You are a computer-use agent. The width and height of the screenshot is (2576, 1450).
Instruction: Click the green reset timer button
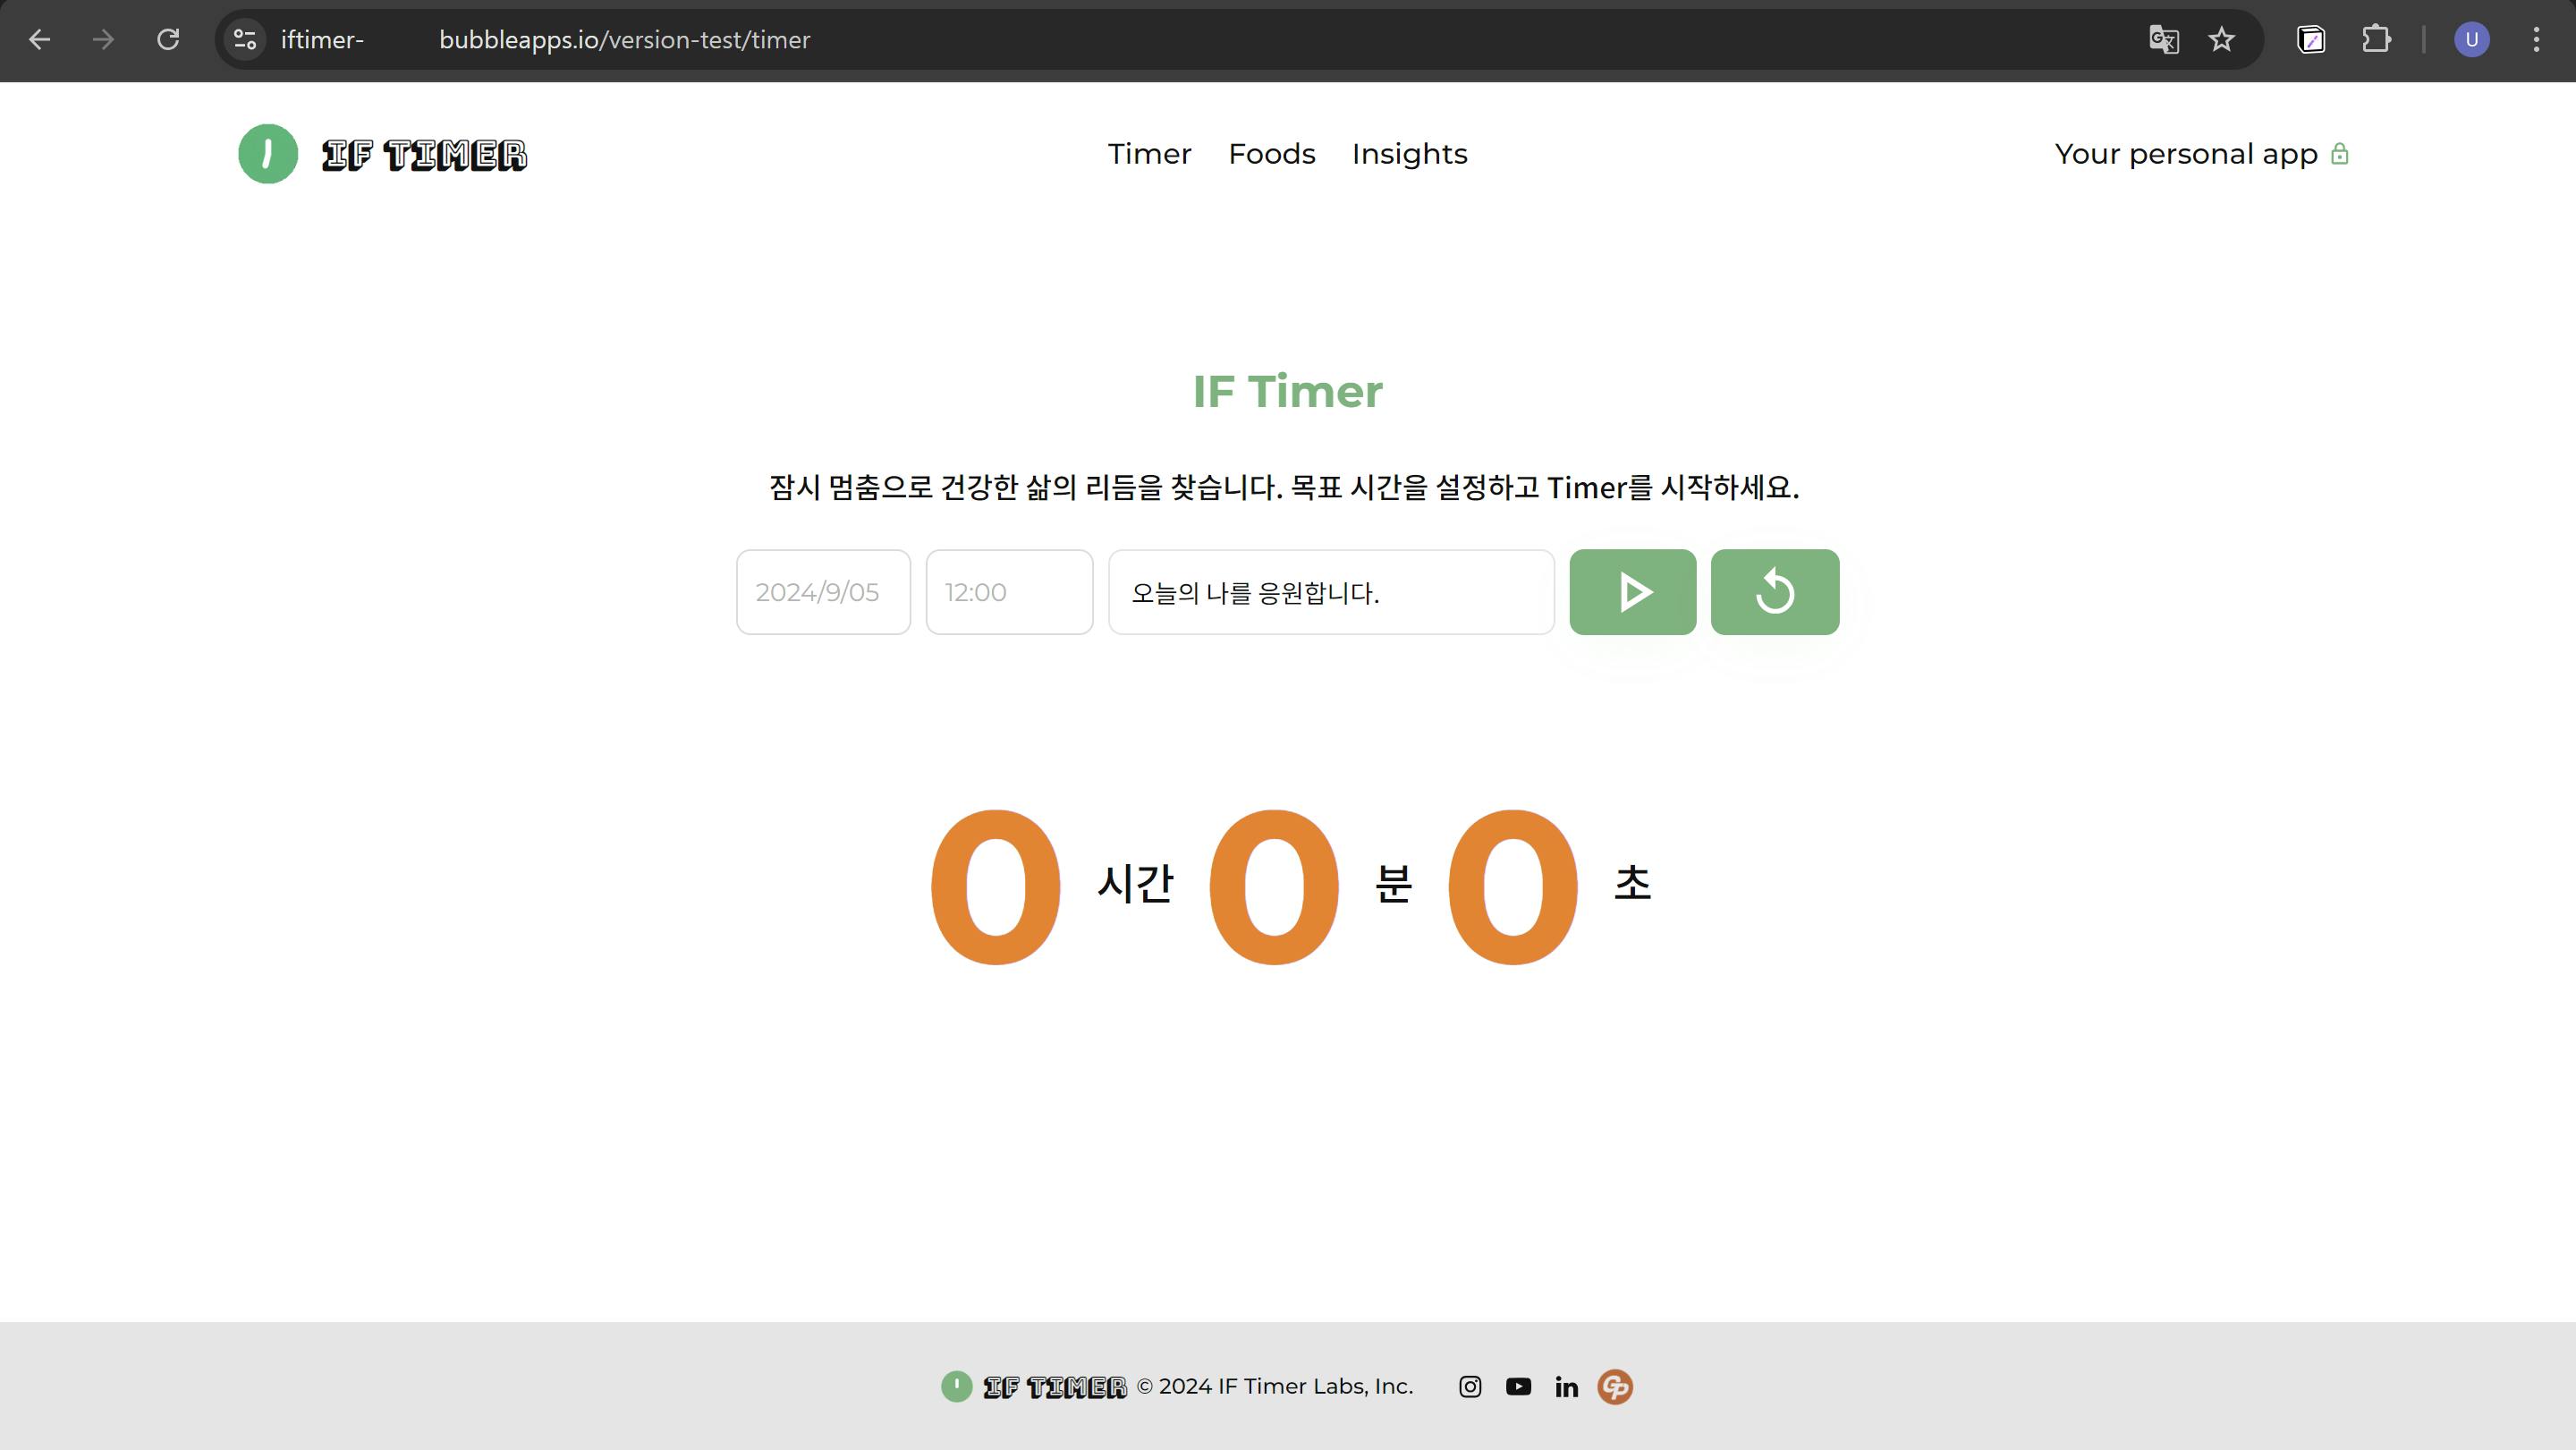[1774, 592]
